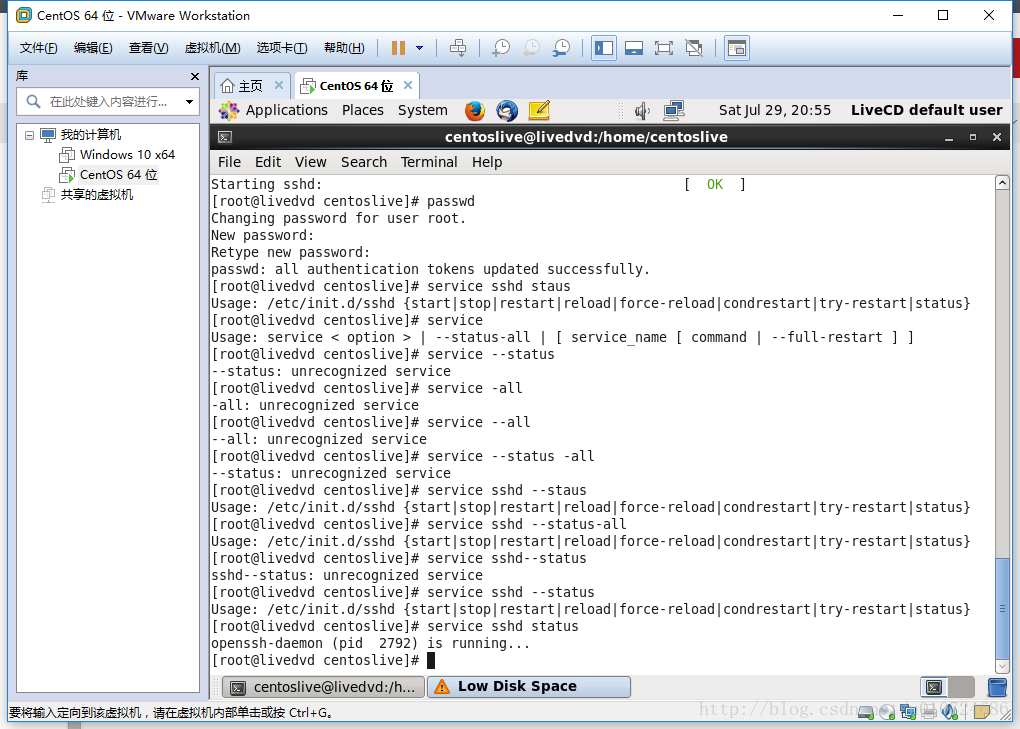Screen dimensions: 1020x729
Task: Switch to Unity mode
Action: coord(694,48)
